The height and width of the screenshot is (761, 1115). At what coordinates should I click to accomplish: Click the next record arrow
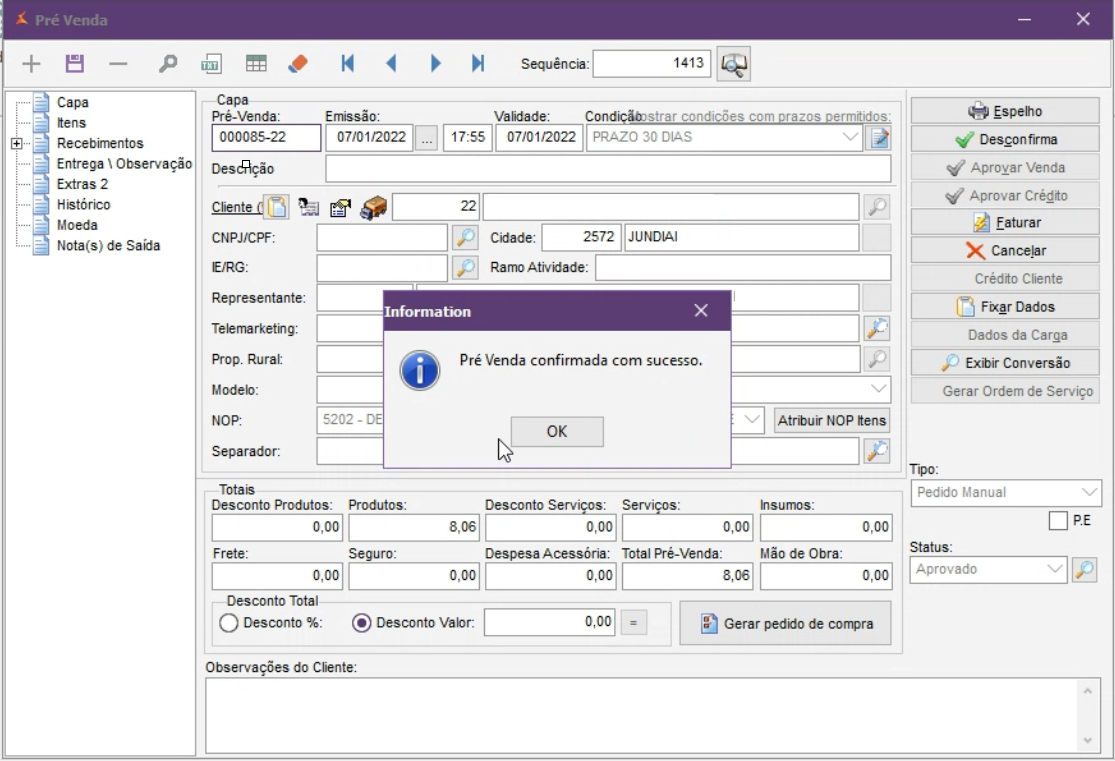[x=435, y=64]
